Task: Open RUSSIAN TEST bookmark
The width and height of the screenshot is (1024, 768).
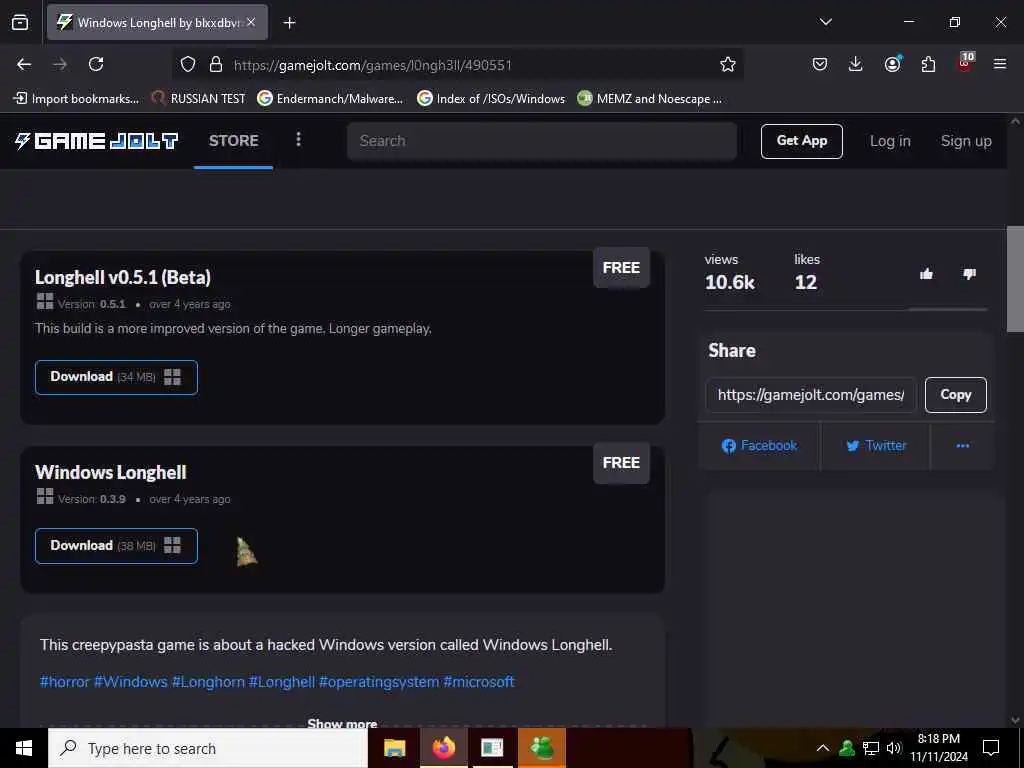Action: (x=199, y=99)
